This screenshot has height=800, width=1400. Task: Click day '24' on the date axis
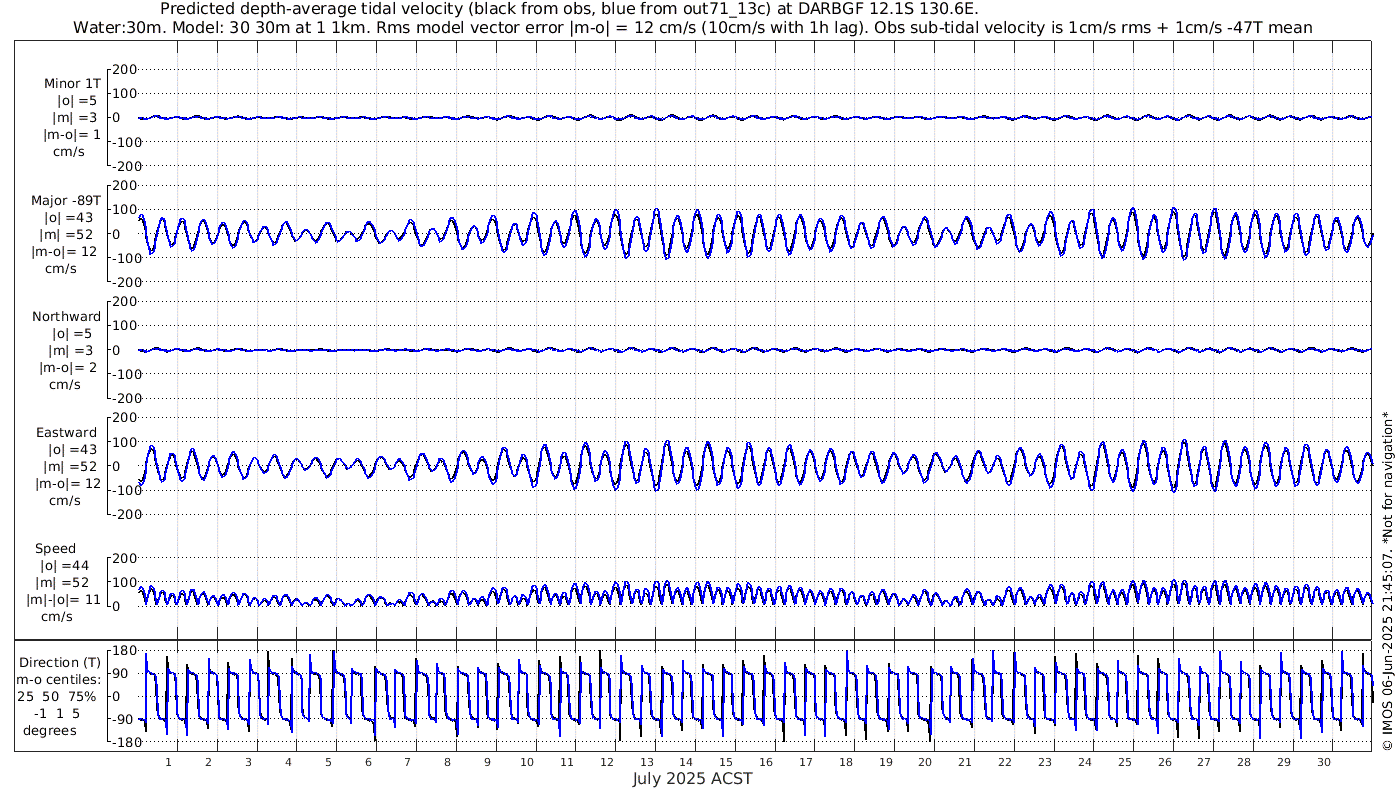(x=1085, y=762)
